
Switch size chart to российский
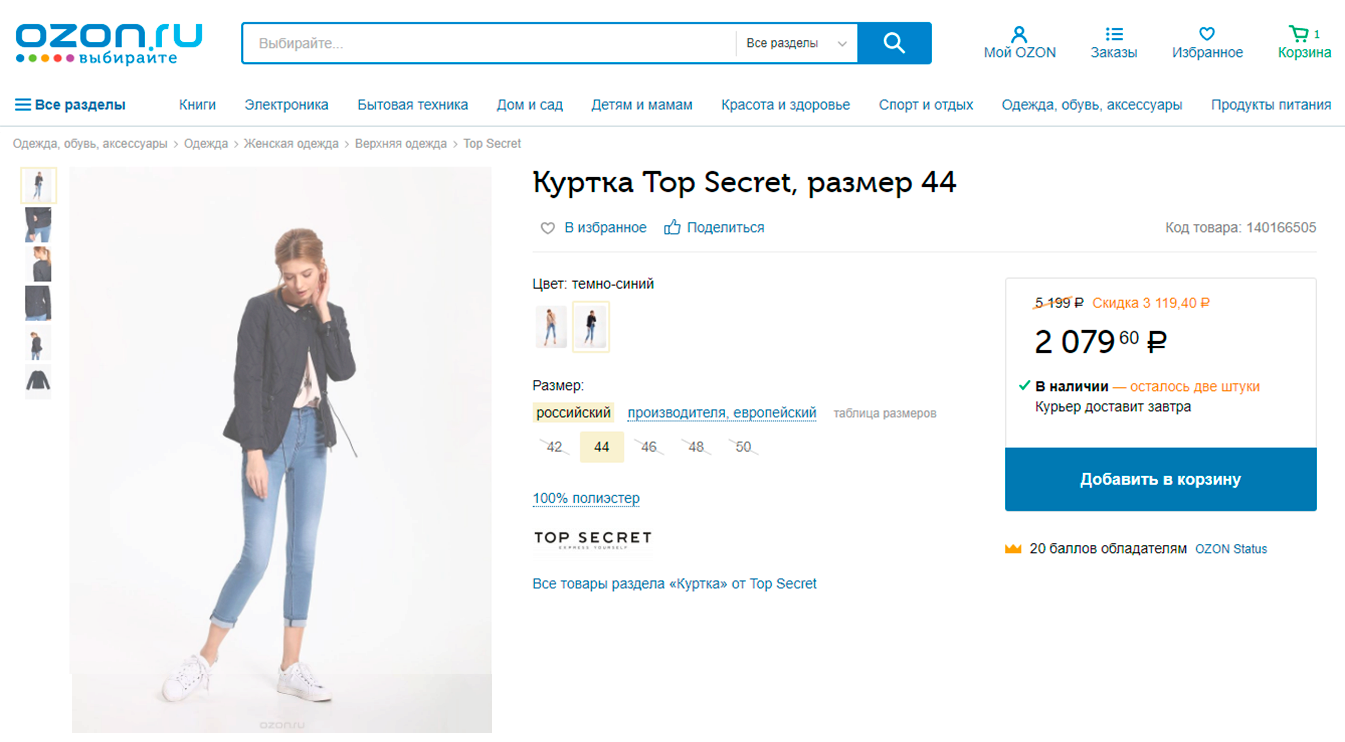tap(573, 413)
